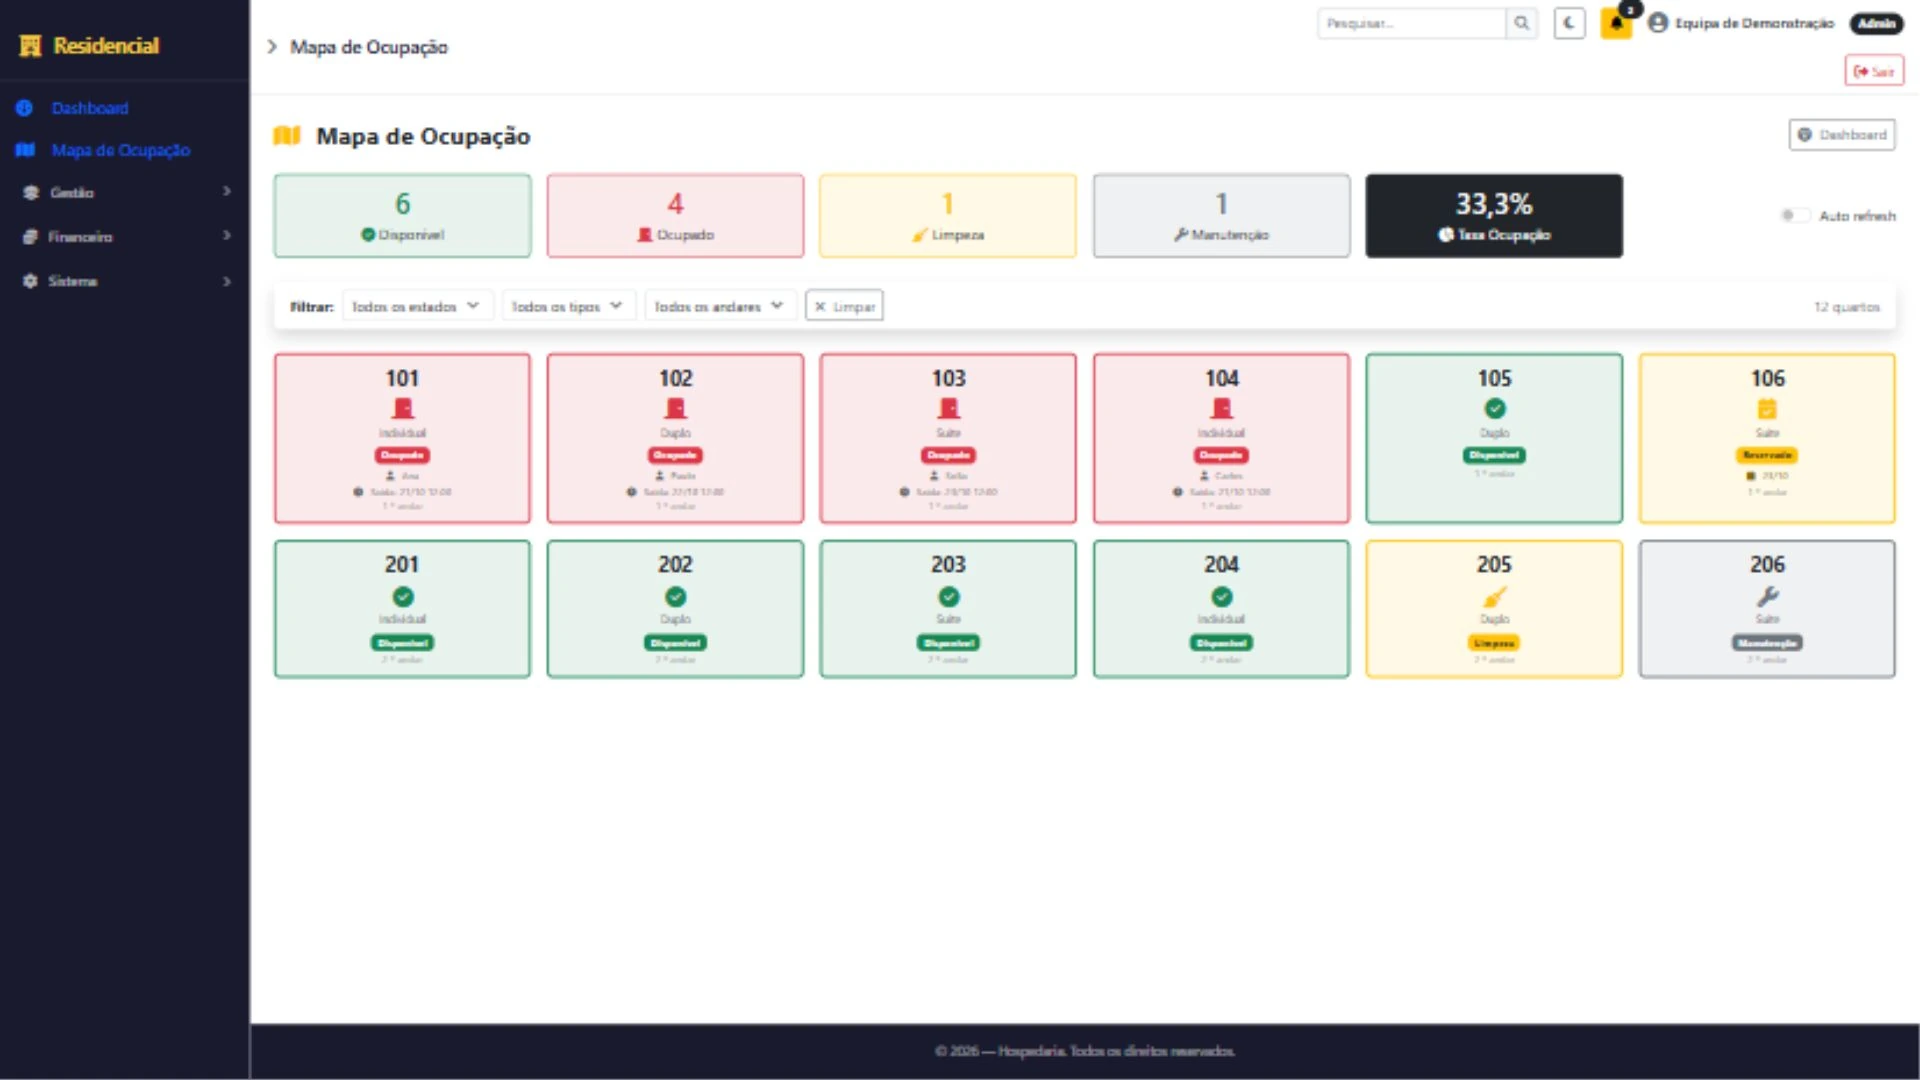This screenshot has width=1920, height=1080.
Task: Click wrench icon on room 206
Action: [x=1767, y=596]
